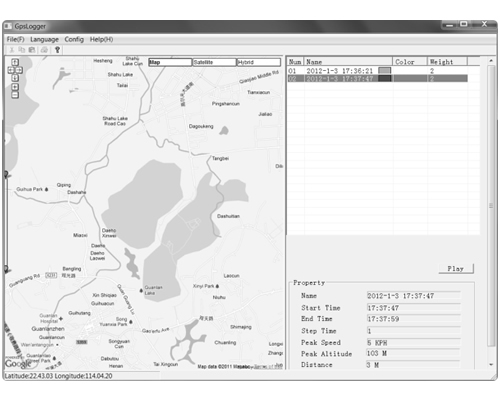Screen dimensions: 500x400
Task: Pan the map down with the arrow control
Action: tap(15, 78)
